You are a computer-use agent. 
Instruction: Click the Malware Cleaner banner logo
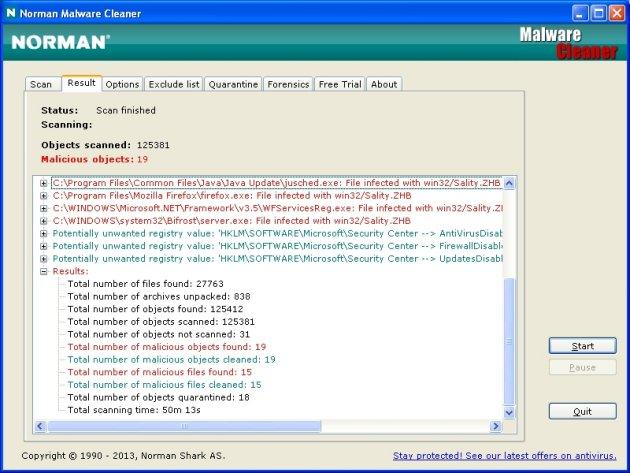coord(568,43)
